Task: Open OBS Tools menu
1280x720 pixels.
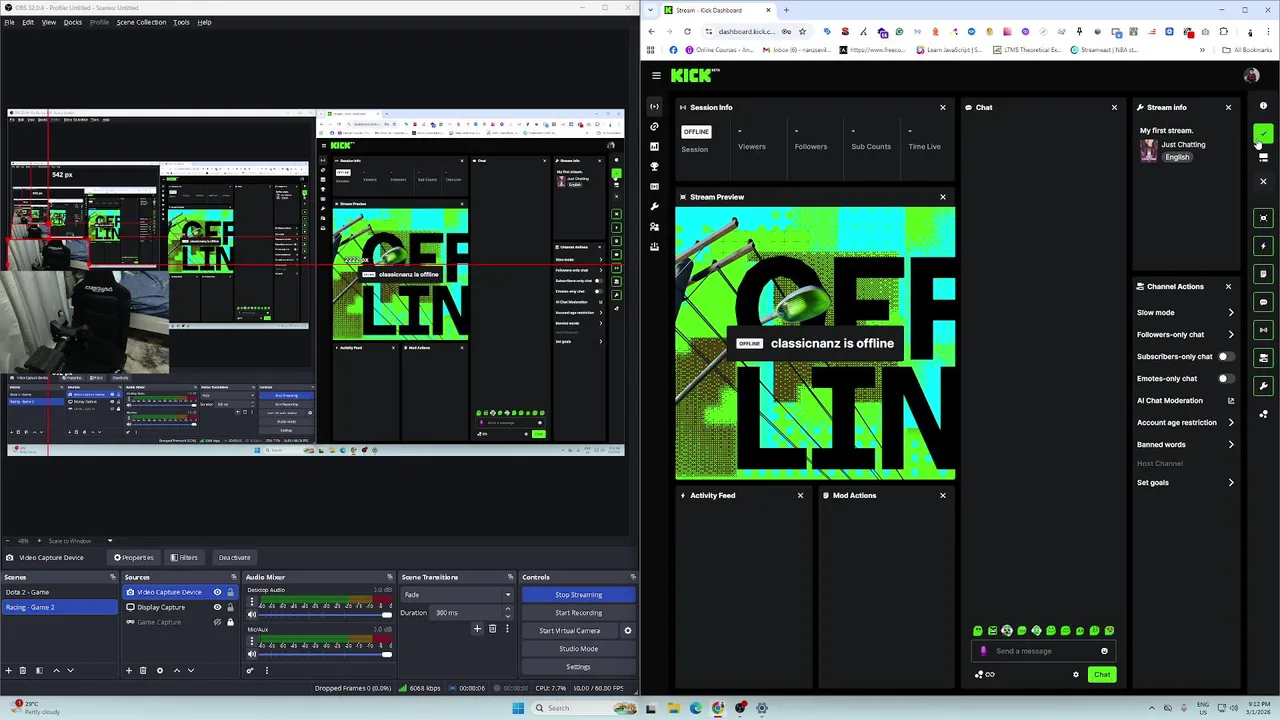Action: 181,22
